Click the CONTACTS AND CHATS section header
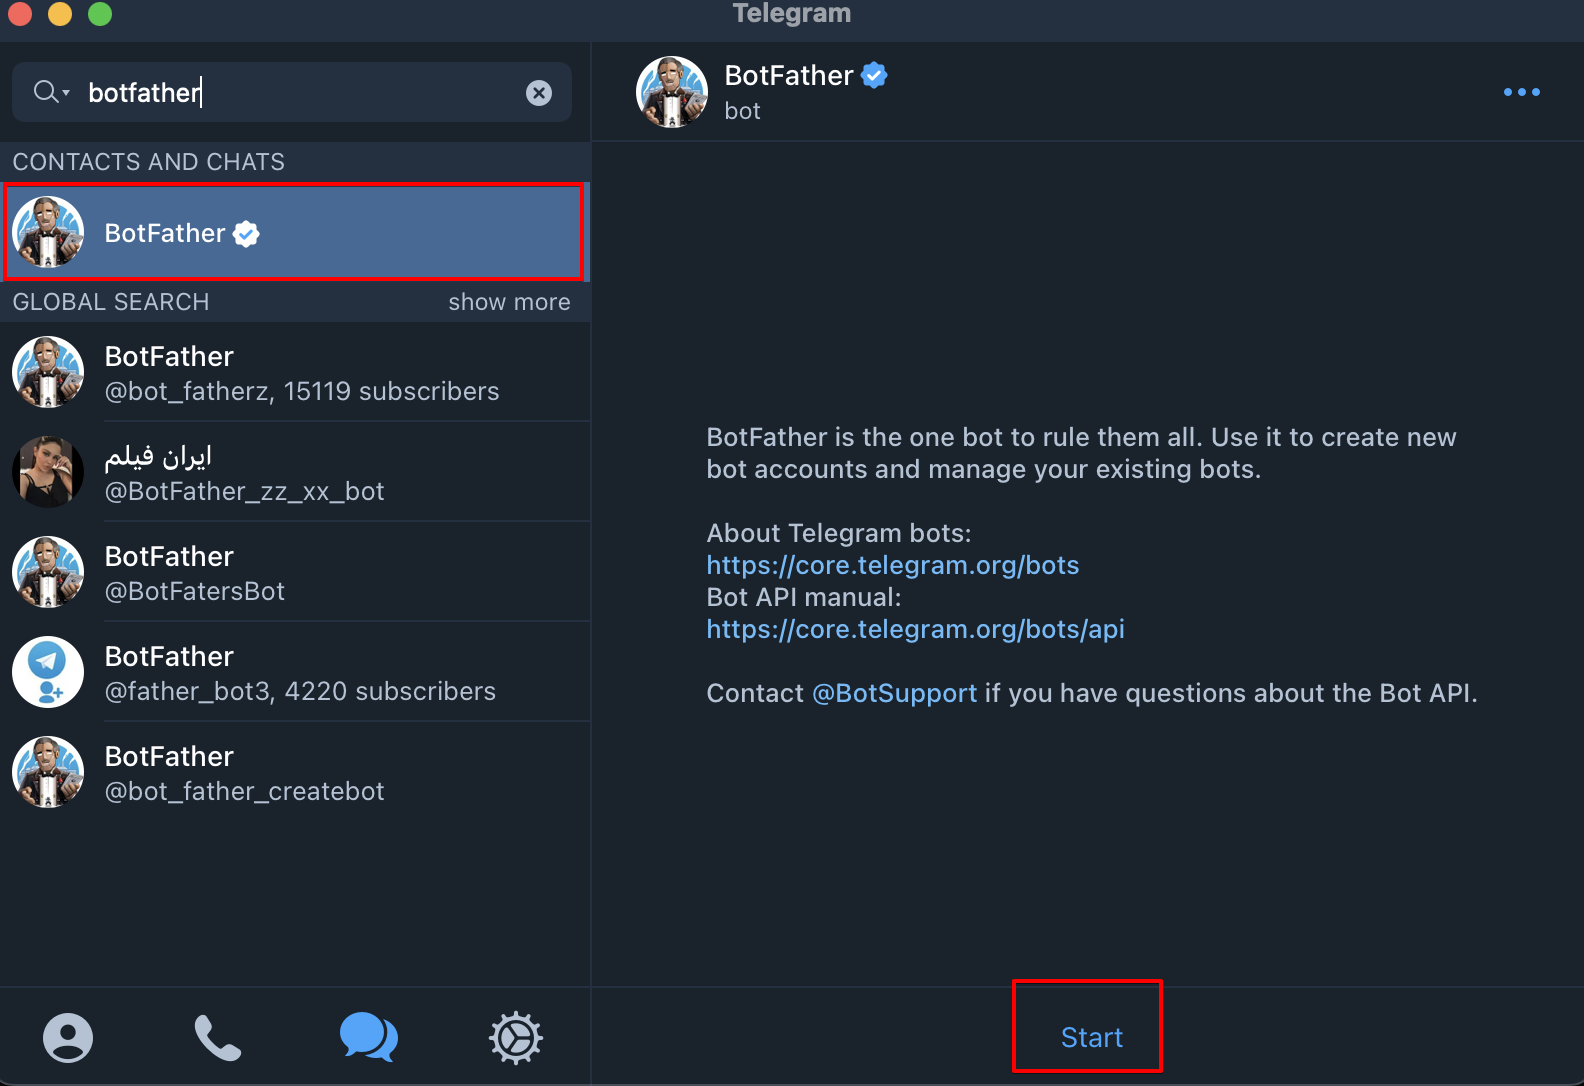The image size is (1584, 1086). tap(149, 162)
